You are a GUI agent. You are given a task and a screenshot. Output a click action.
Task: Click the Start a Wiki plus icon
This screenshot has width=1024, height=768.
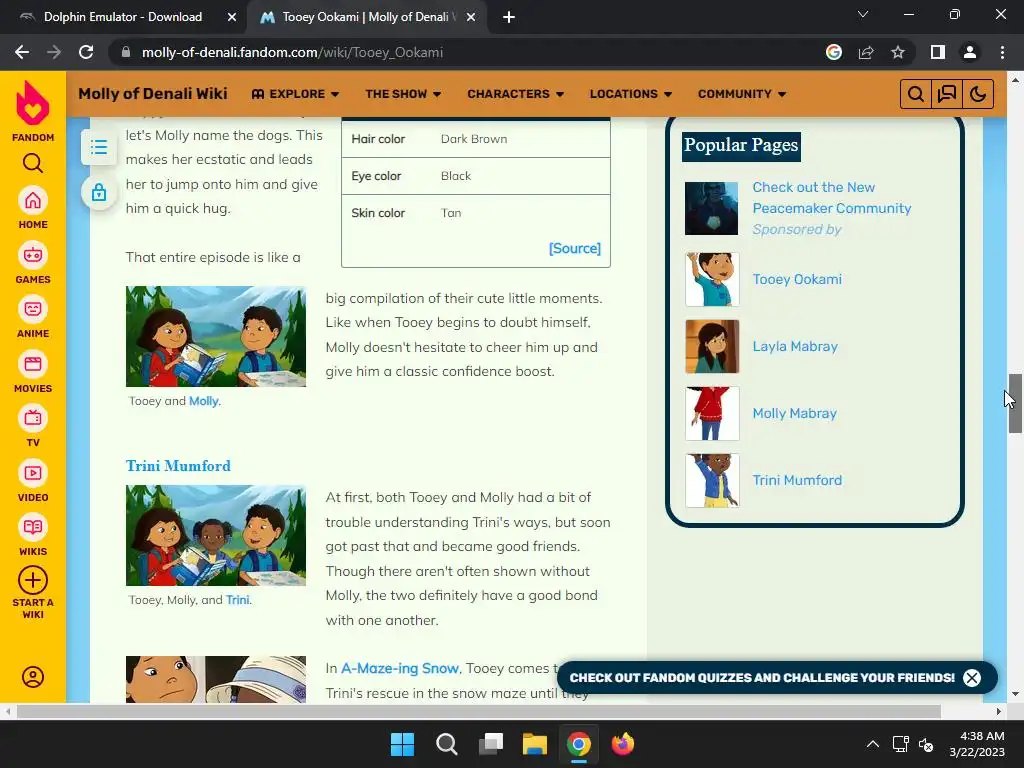tap(33, 580)
